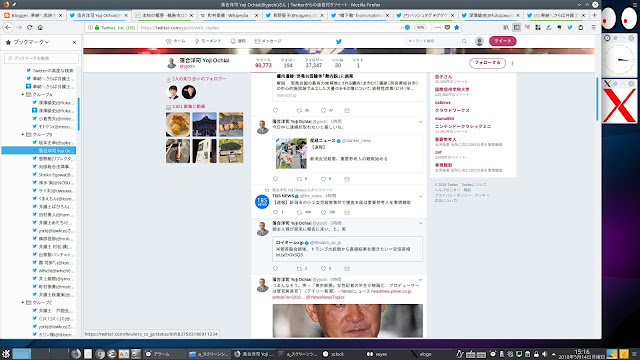
Task: Click the green padlock site identity icon
Action: (x=97, y=28)
